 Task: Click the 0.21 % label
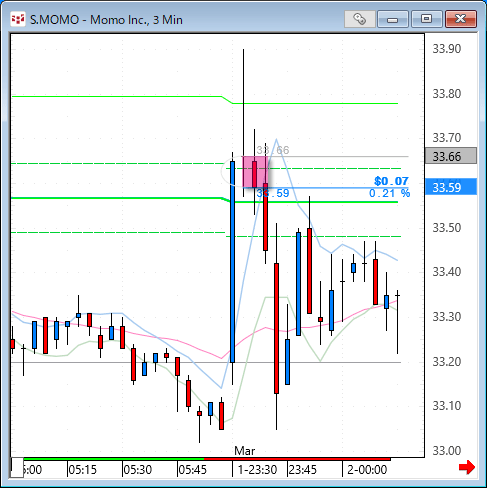point(389,193)
